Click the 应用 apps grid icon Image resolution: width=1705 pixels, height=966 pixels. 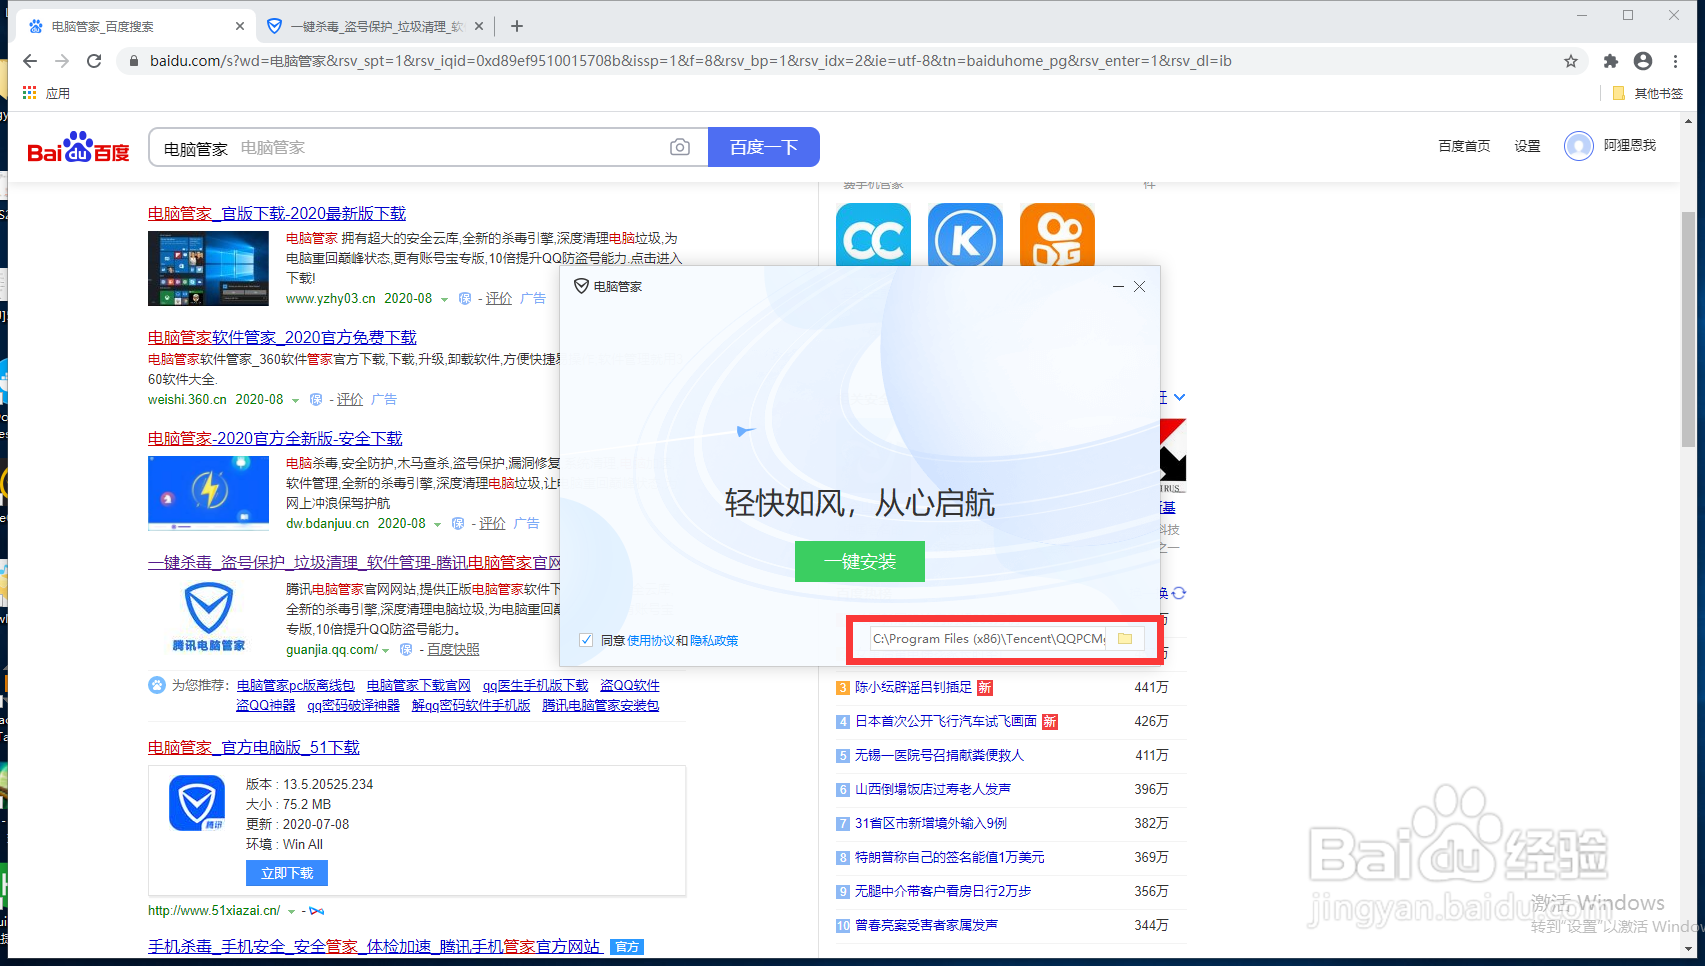click(28, 92)
